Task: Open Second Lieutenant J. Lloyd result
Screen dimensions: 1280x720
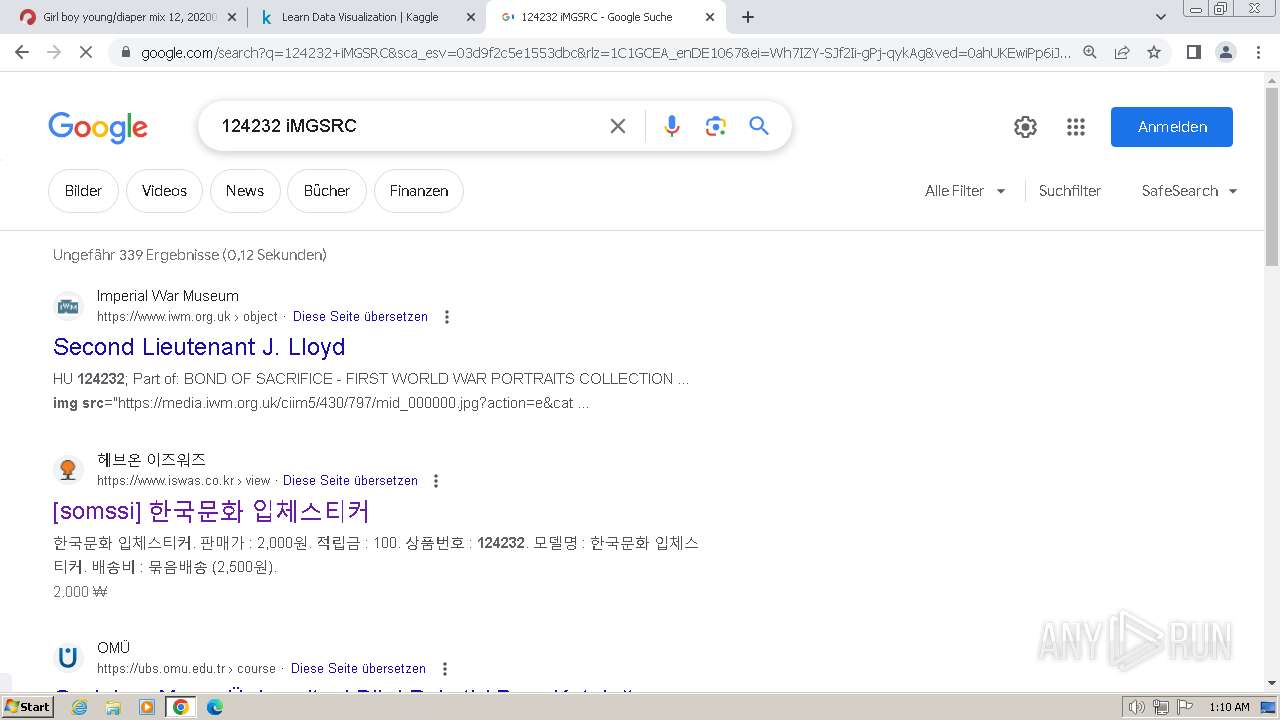Action: click(x=199, y=347)
